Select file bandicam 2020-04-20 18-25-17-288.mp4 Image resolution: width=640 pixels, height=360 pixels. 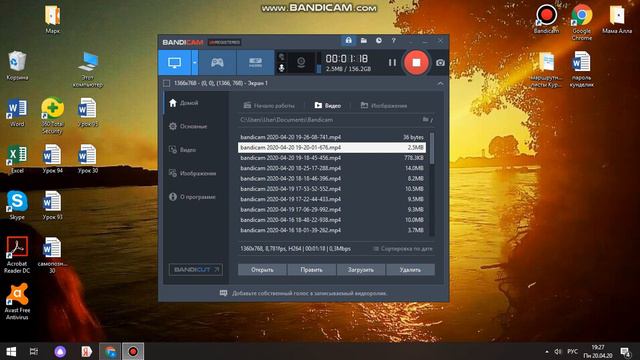click(332, 168)
